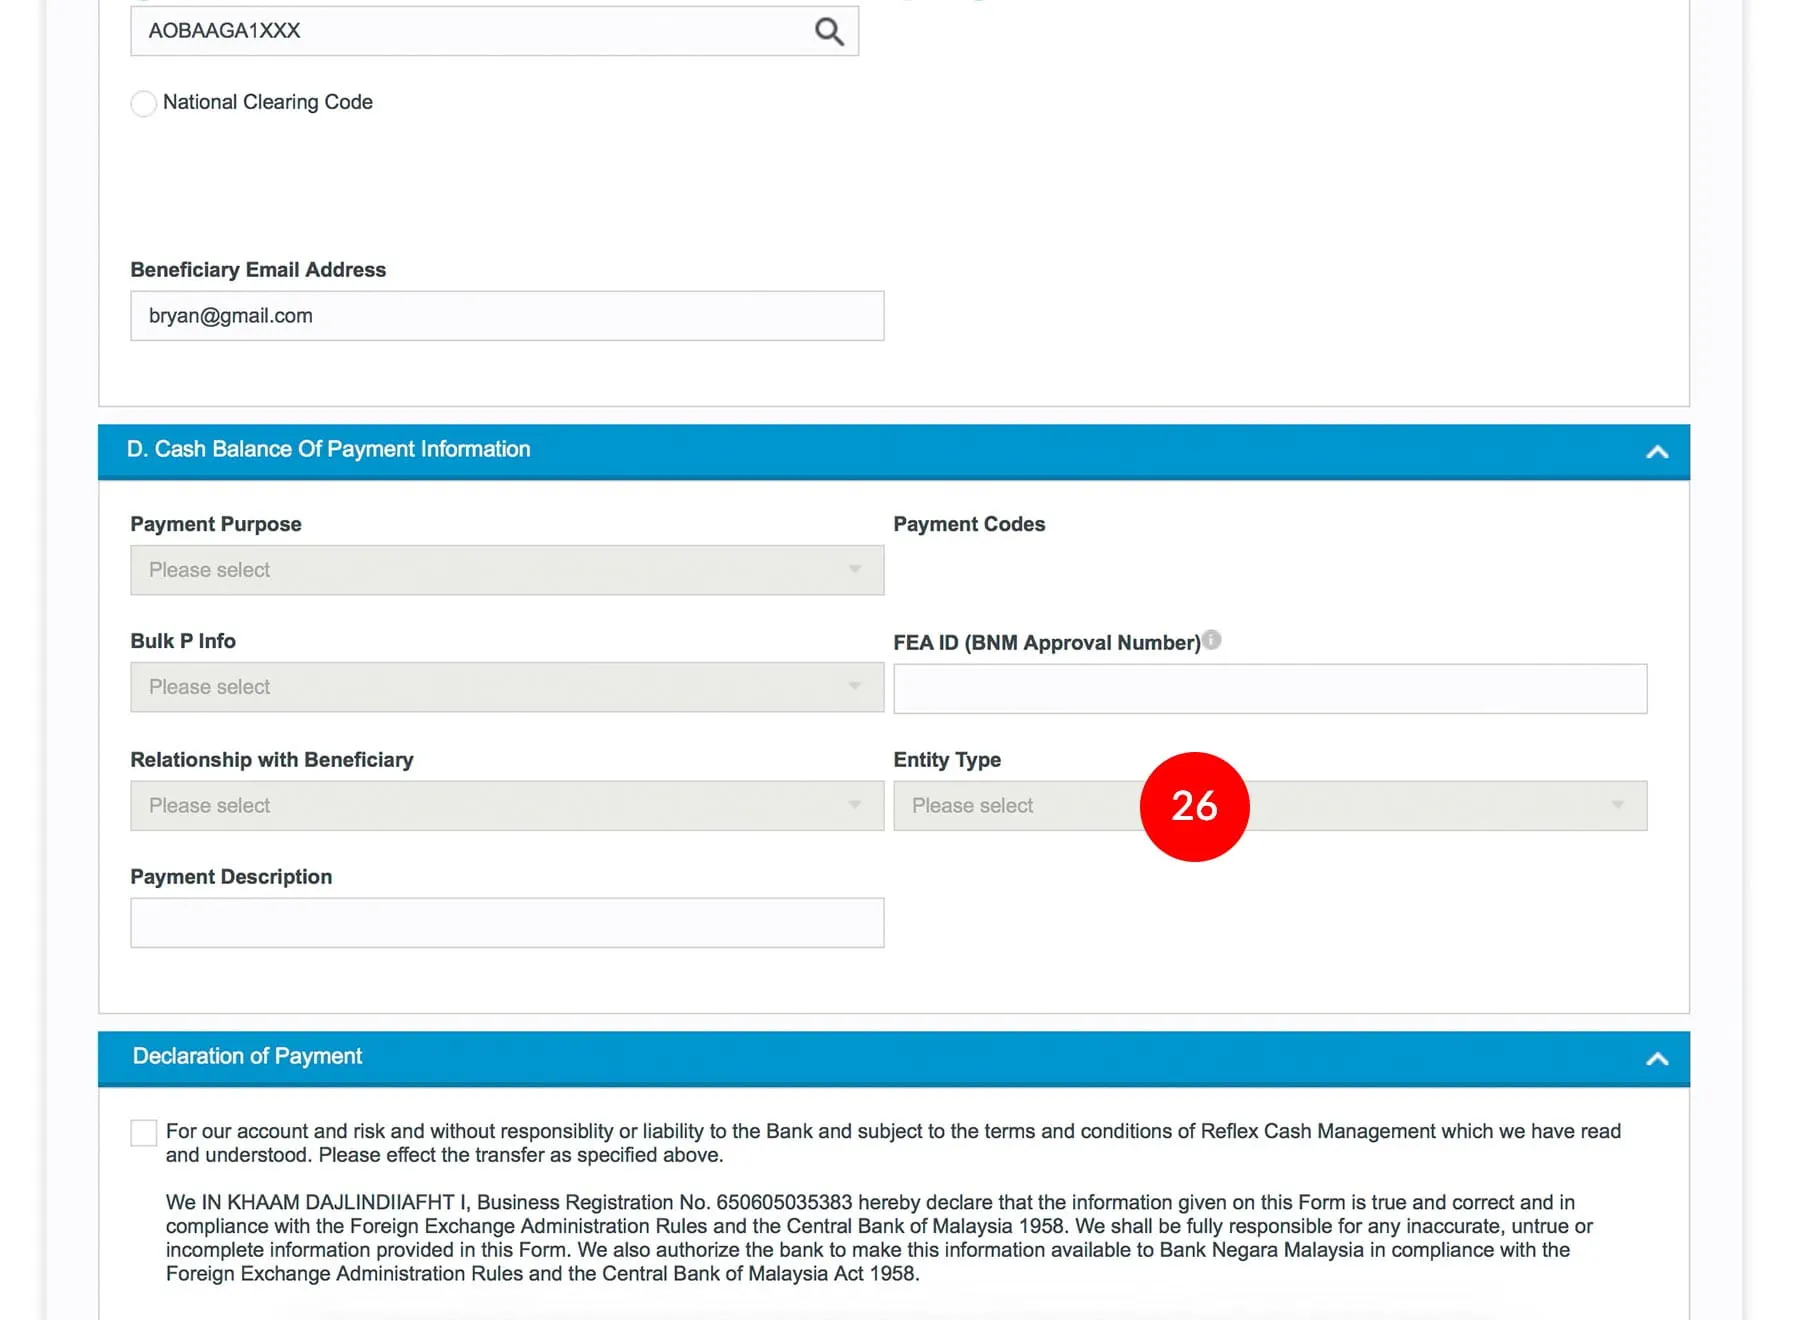Viewport: 1800px width, 1320px height.
Task: Click the Payment Codes label
Action: tap(968, 524)
